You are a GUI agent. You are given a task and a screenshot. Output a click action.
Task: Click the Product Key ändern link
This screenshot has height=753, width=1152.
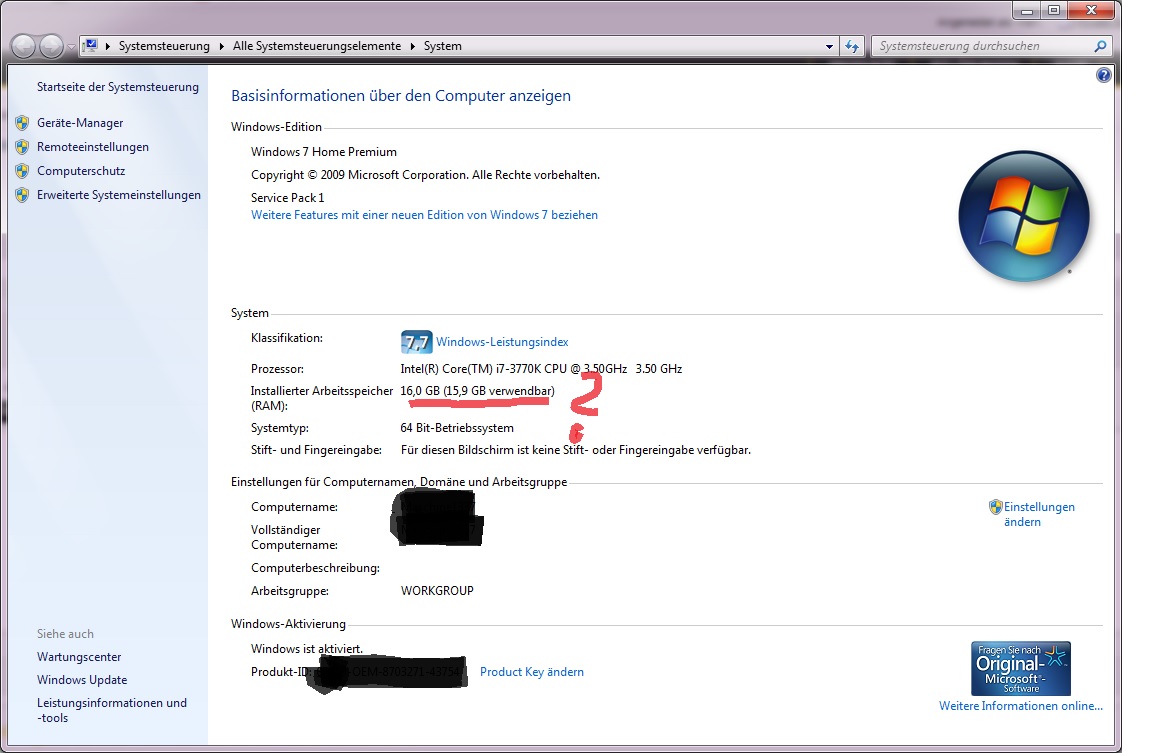[x=531, y=672]
